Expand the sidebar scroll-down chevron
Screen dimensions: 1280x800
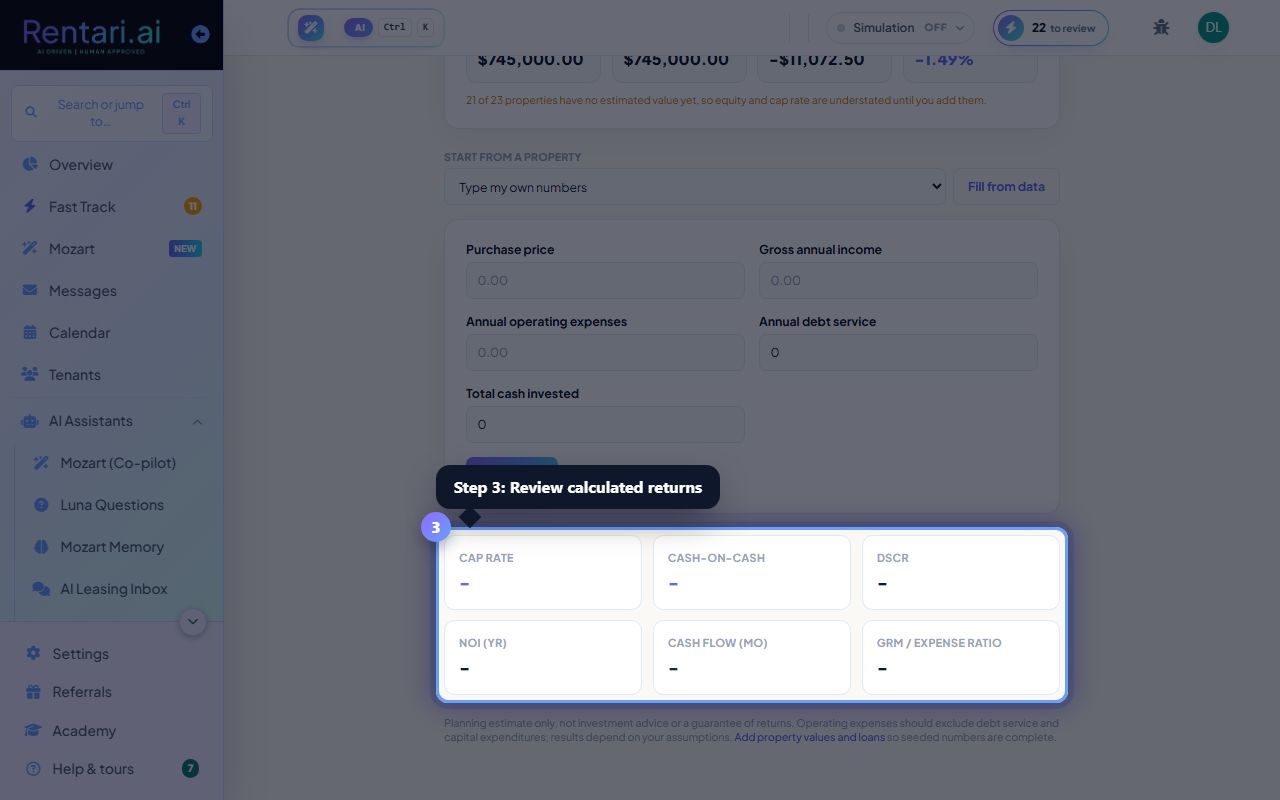pos(193,622)
